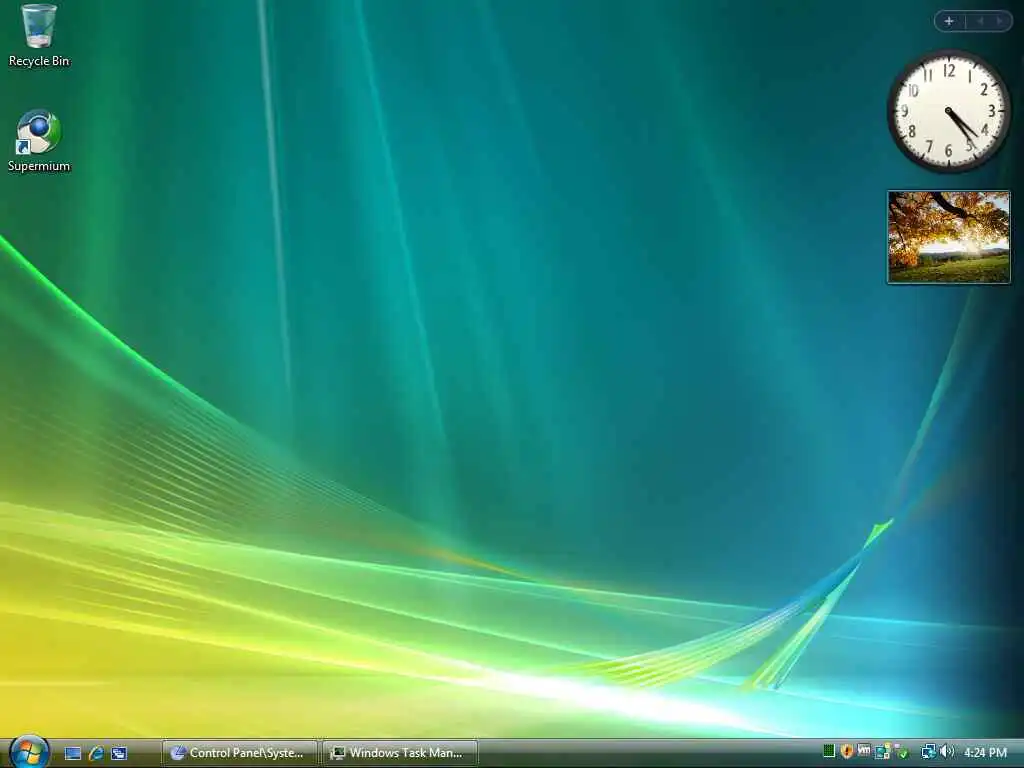
Task: Click the sidebar next gadgets arrow
Action: 999,21
